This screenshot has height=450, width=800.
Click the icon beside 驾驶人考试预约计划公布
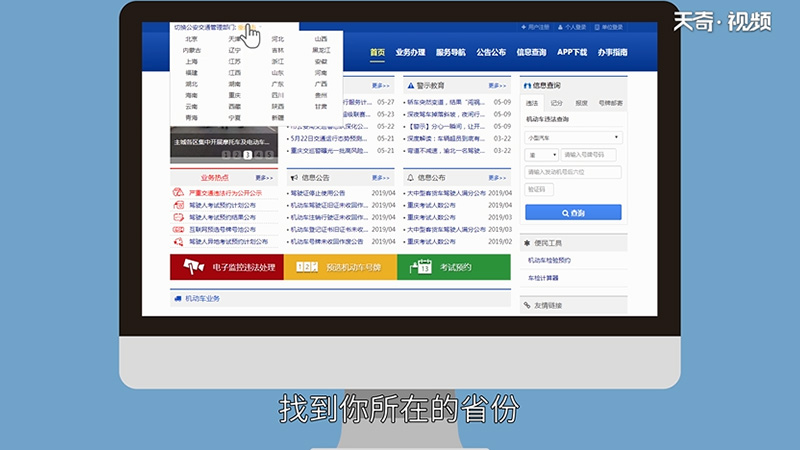pos(178,205)
